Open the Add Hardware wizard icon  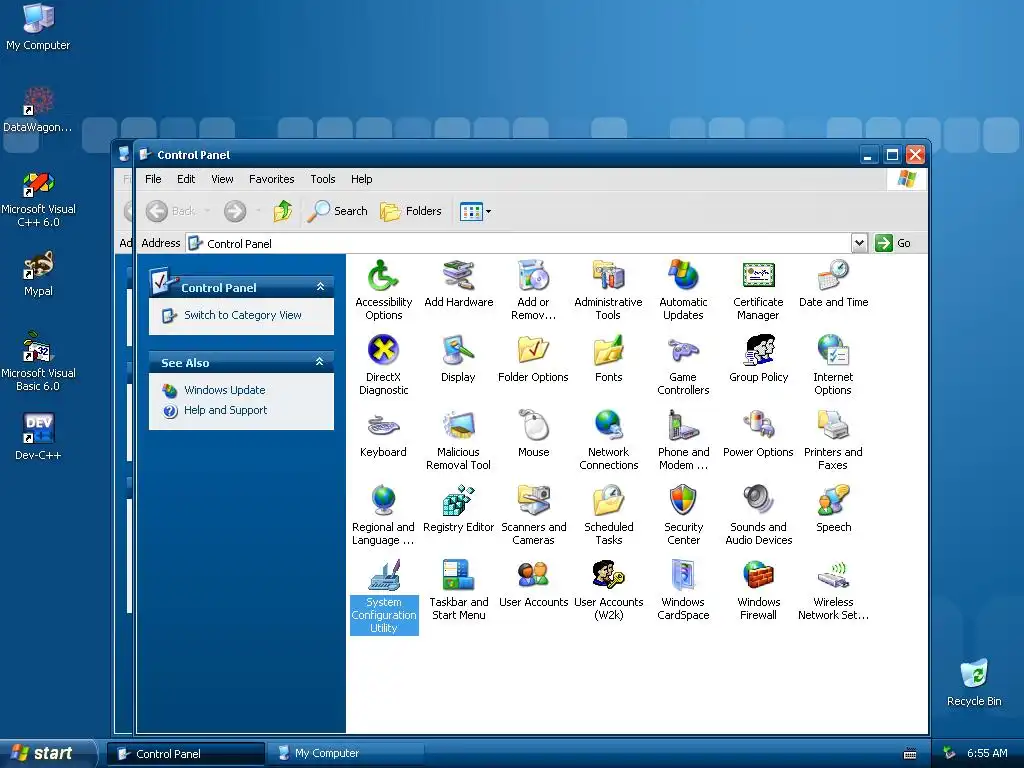(458, 283)
